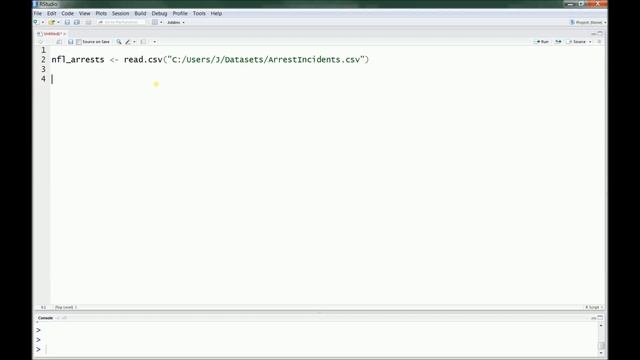The height and width of the screenshot is (360, 640).
Task: Expand the code tools wand dropdown arrow
Action: [134, 42]
